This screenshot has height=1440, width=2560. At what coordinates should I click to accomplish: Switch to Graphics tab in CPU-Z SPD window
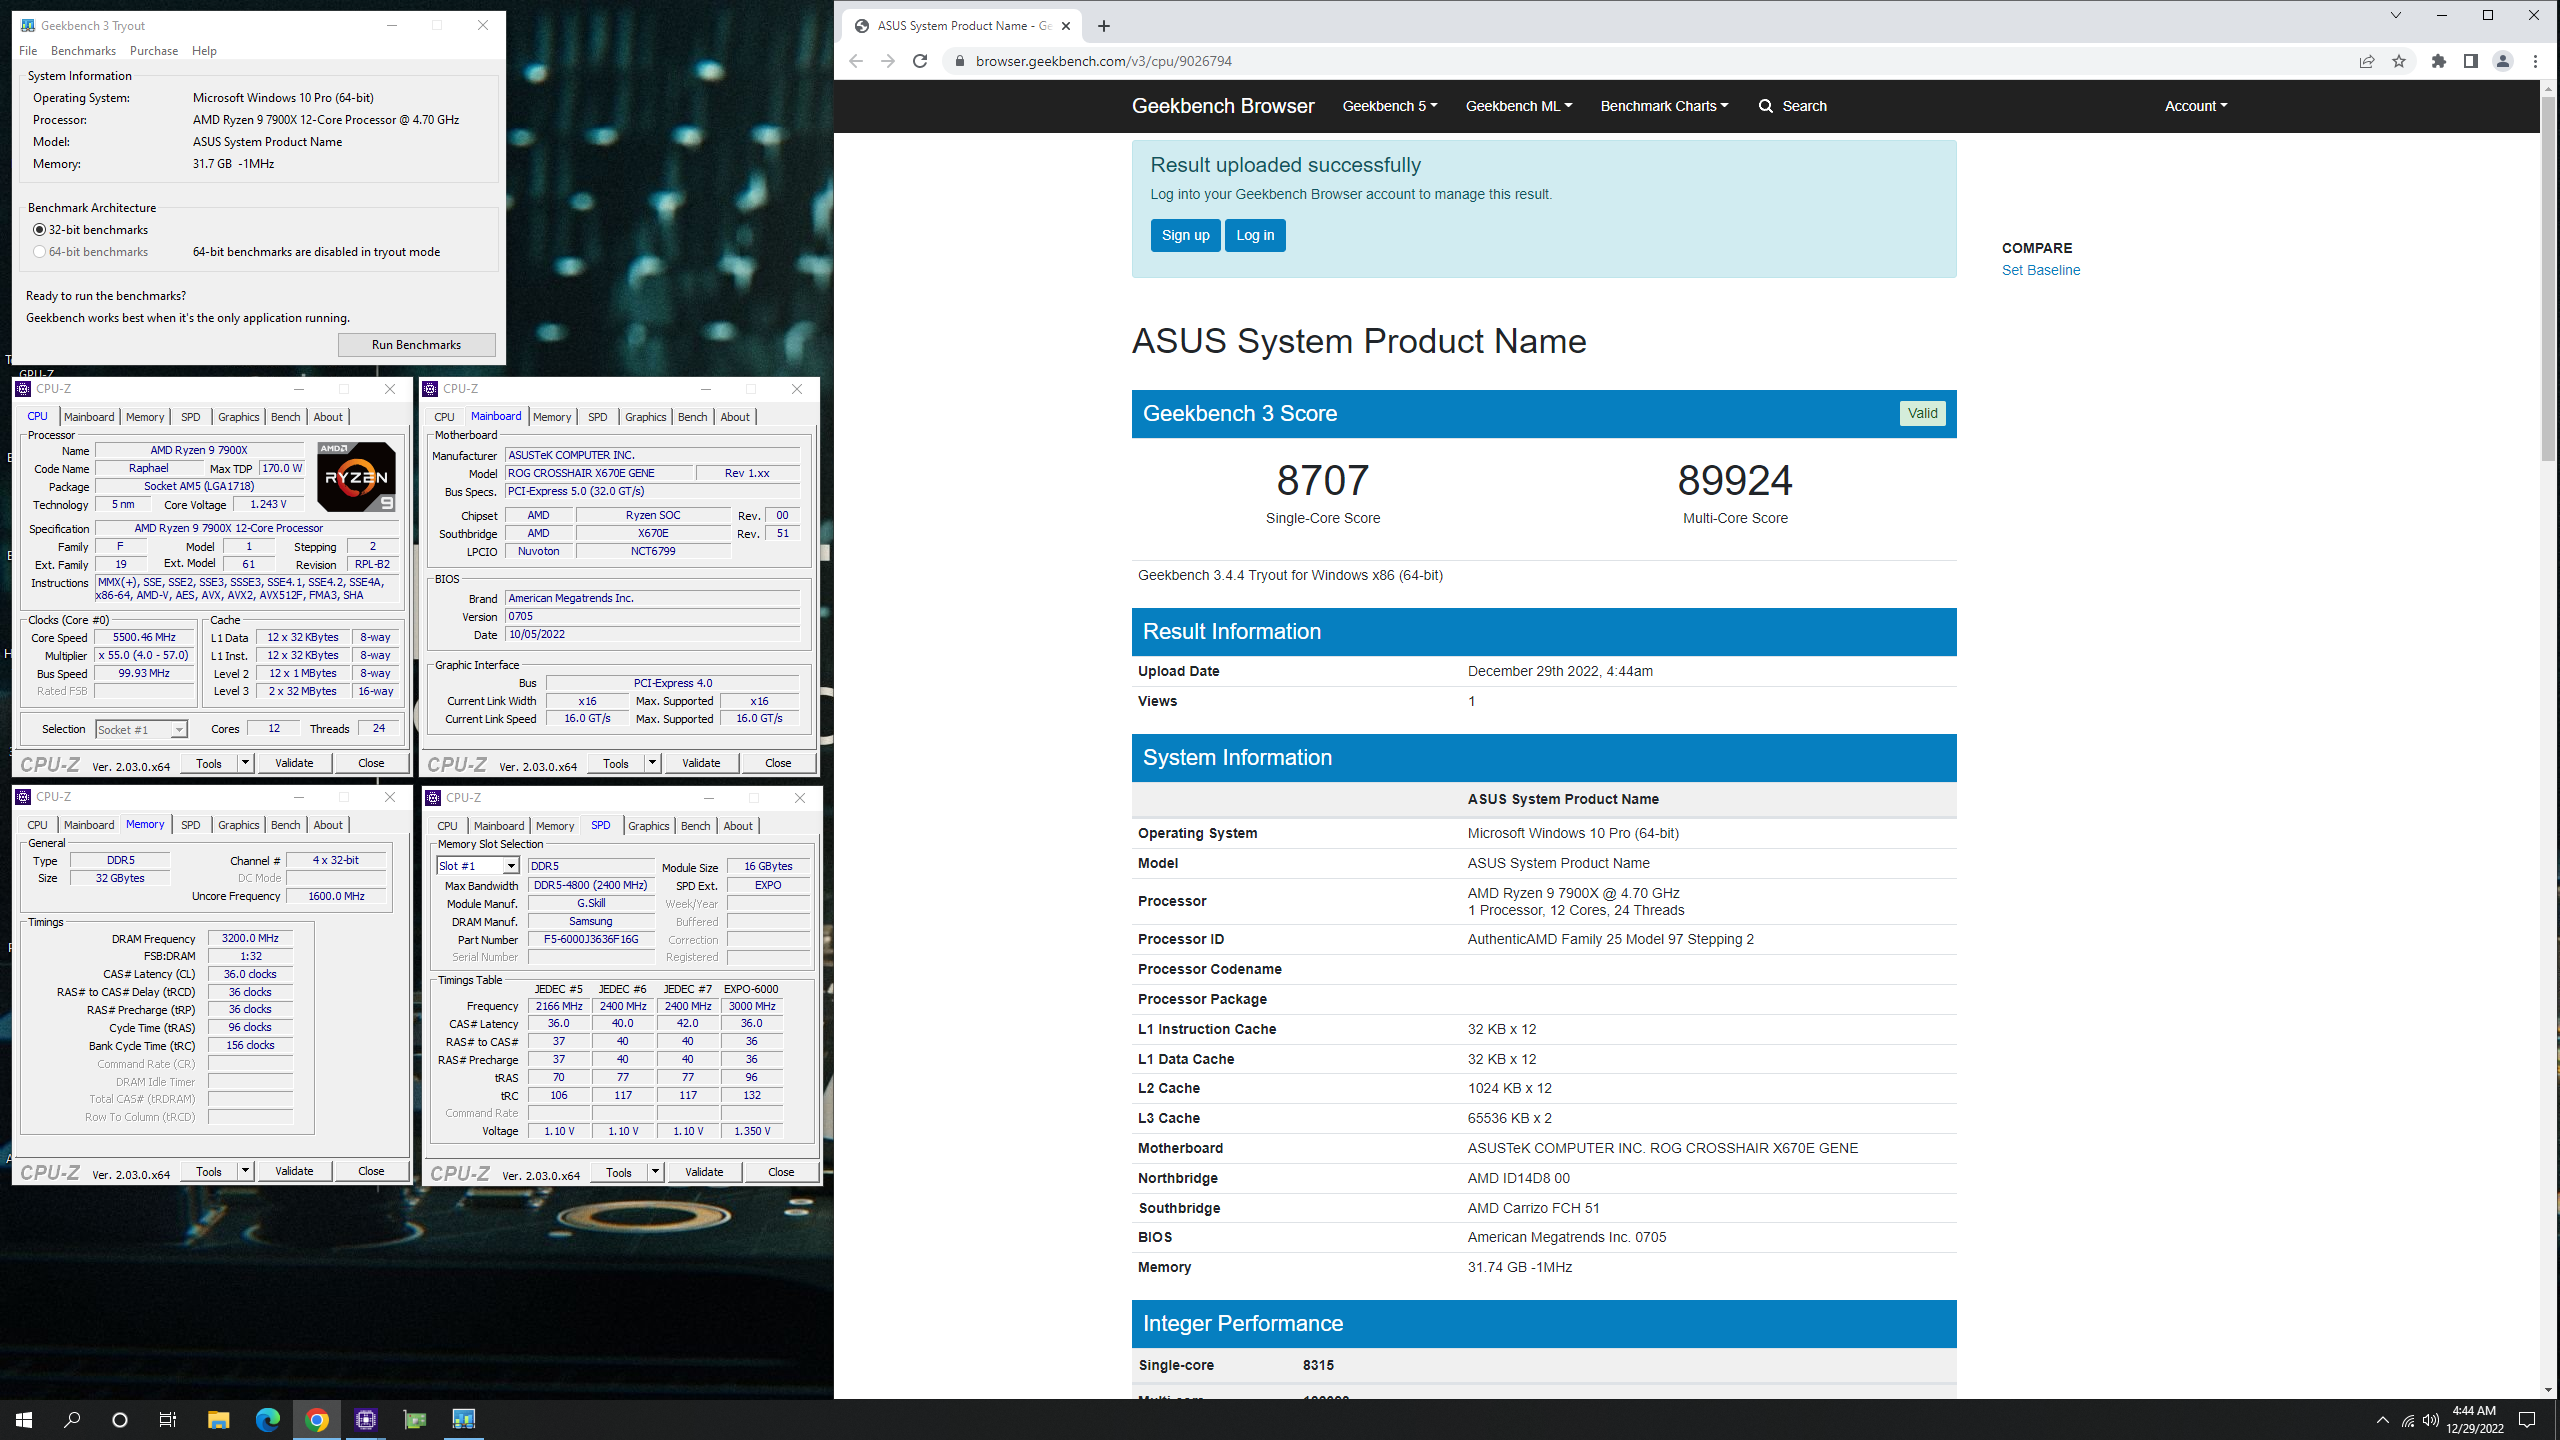pos(648,826)
